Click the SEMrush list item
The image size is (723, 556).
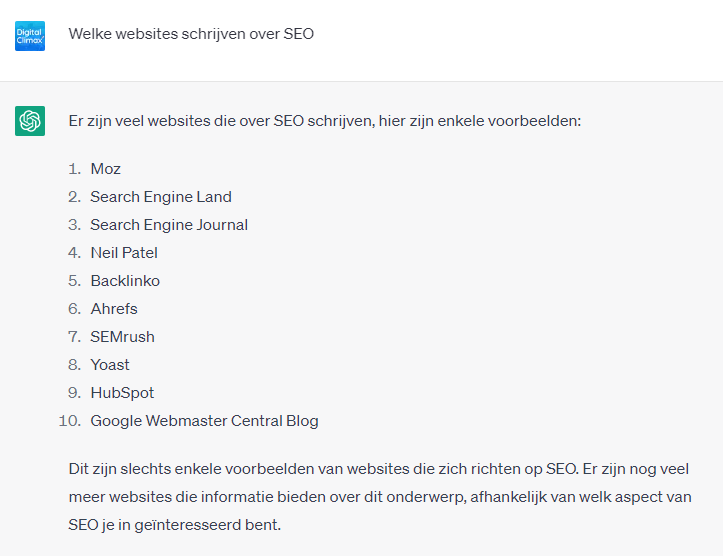point(122,337)
